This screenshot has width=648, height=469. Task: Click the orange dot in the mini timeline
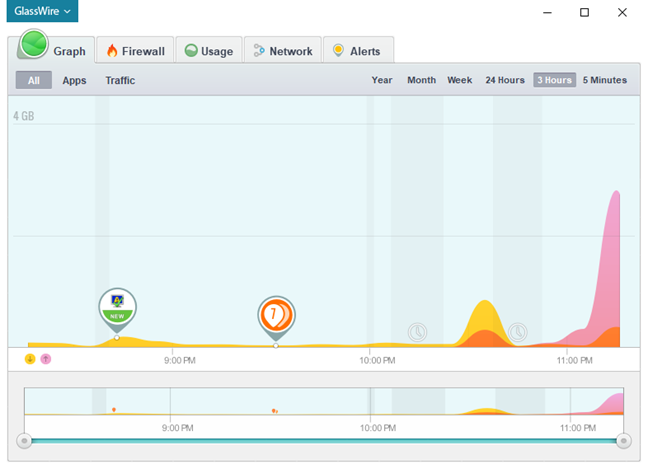click(x=114, y=409)
